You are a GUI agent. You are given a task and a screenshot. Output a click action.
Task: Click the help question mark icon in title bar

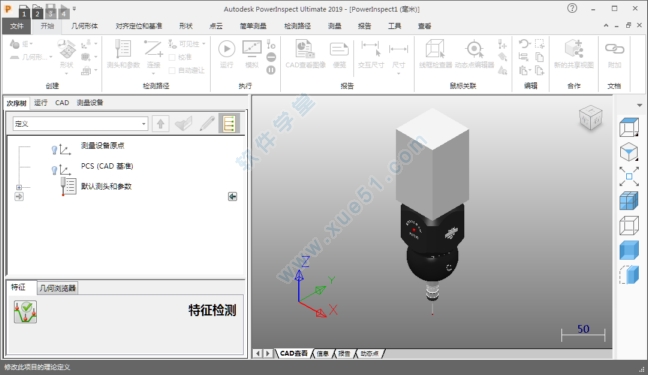572,8
